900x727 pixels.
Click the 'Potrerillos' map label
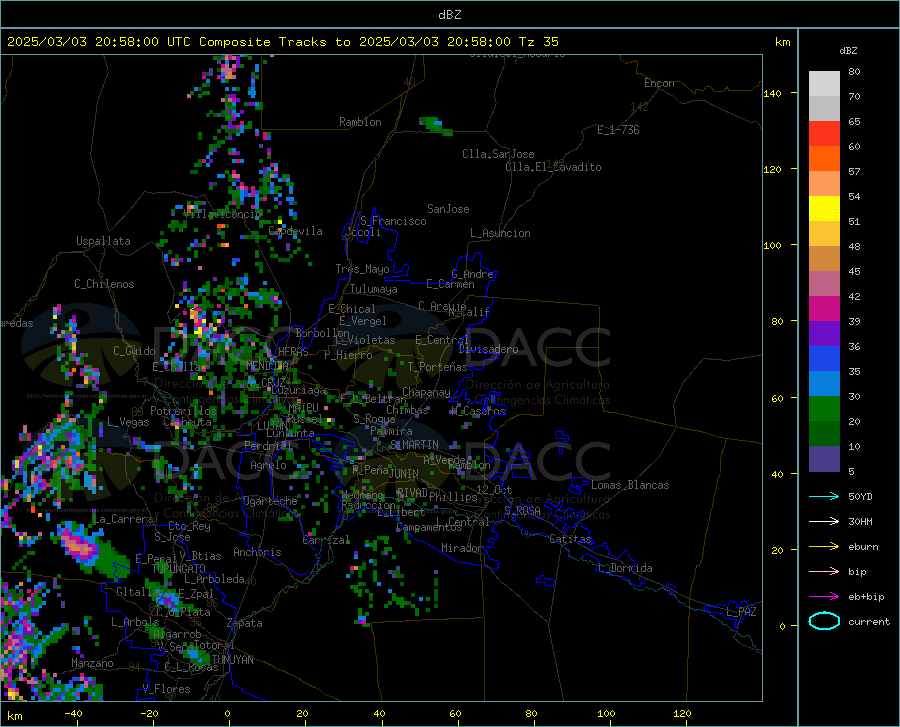tap(183, 411)
